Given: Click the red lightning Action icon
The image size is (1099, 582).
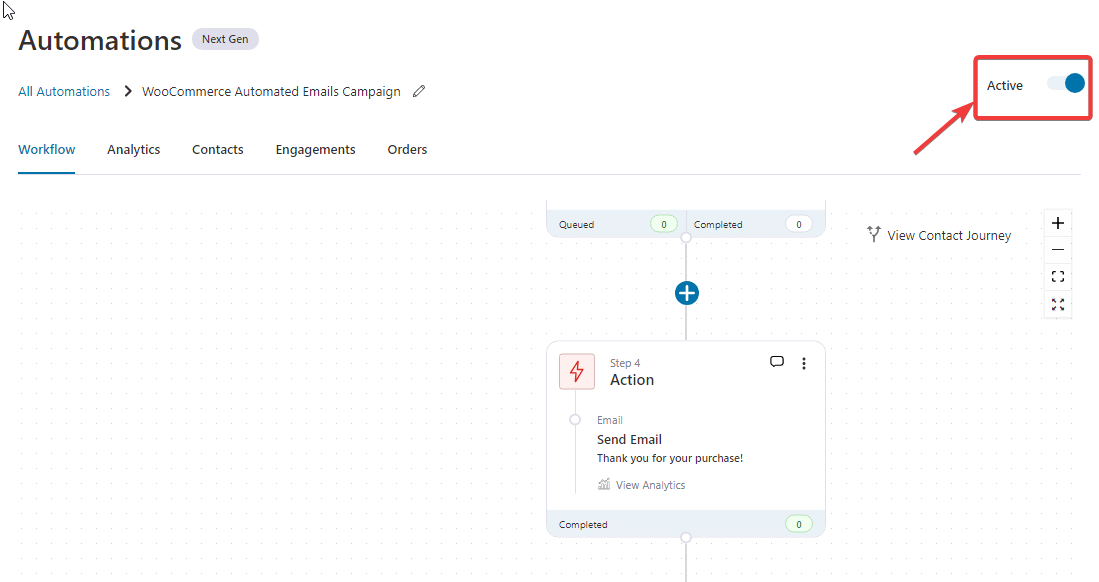Looking at the screenshot, I should [x=577, y=371].
